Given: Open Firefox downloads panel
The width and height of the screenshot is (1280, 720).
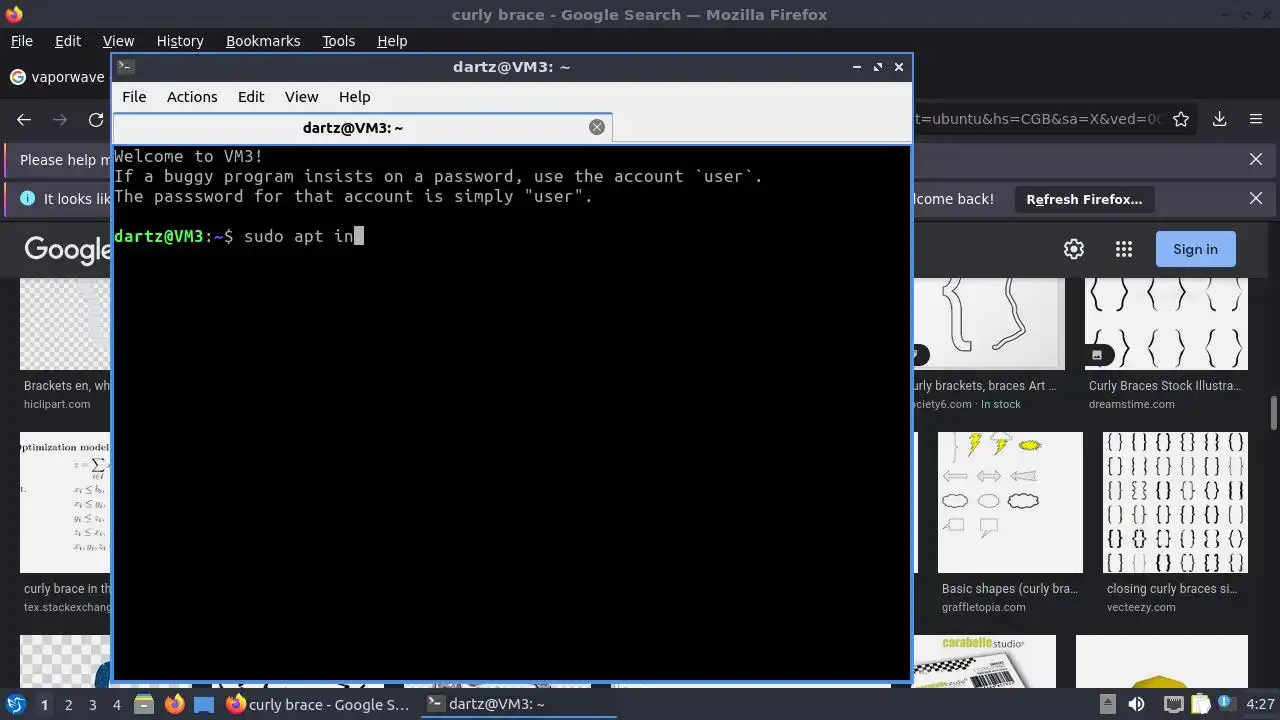Looking at the screenshot, I should click(x=1220, y=119).
